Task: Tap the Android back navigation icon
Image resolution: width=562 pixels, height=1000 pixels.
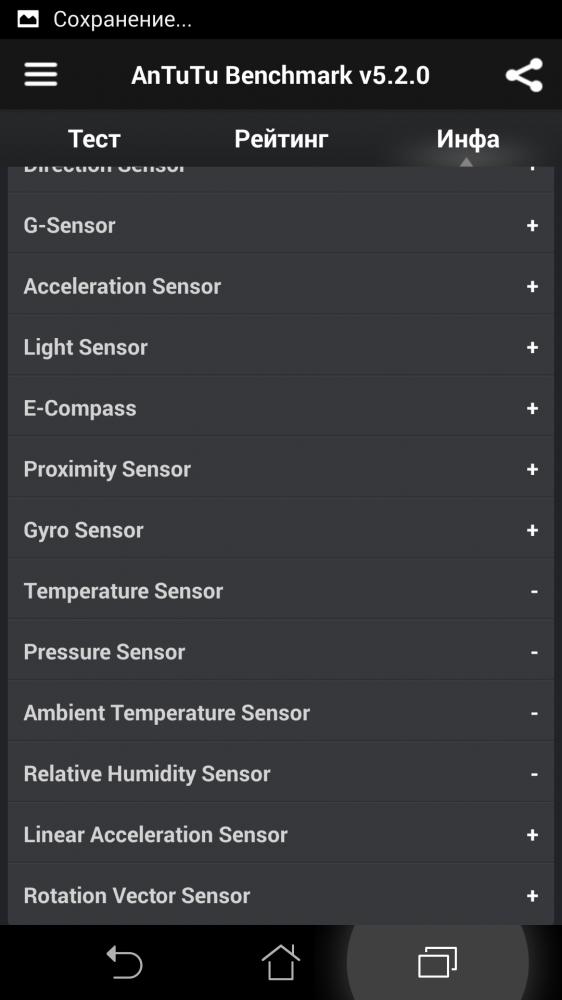Action: coord(124,962)
